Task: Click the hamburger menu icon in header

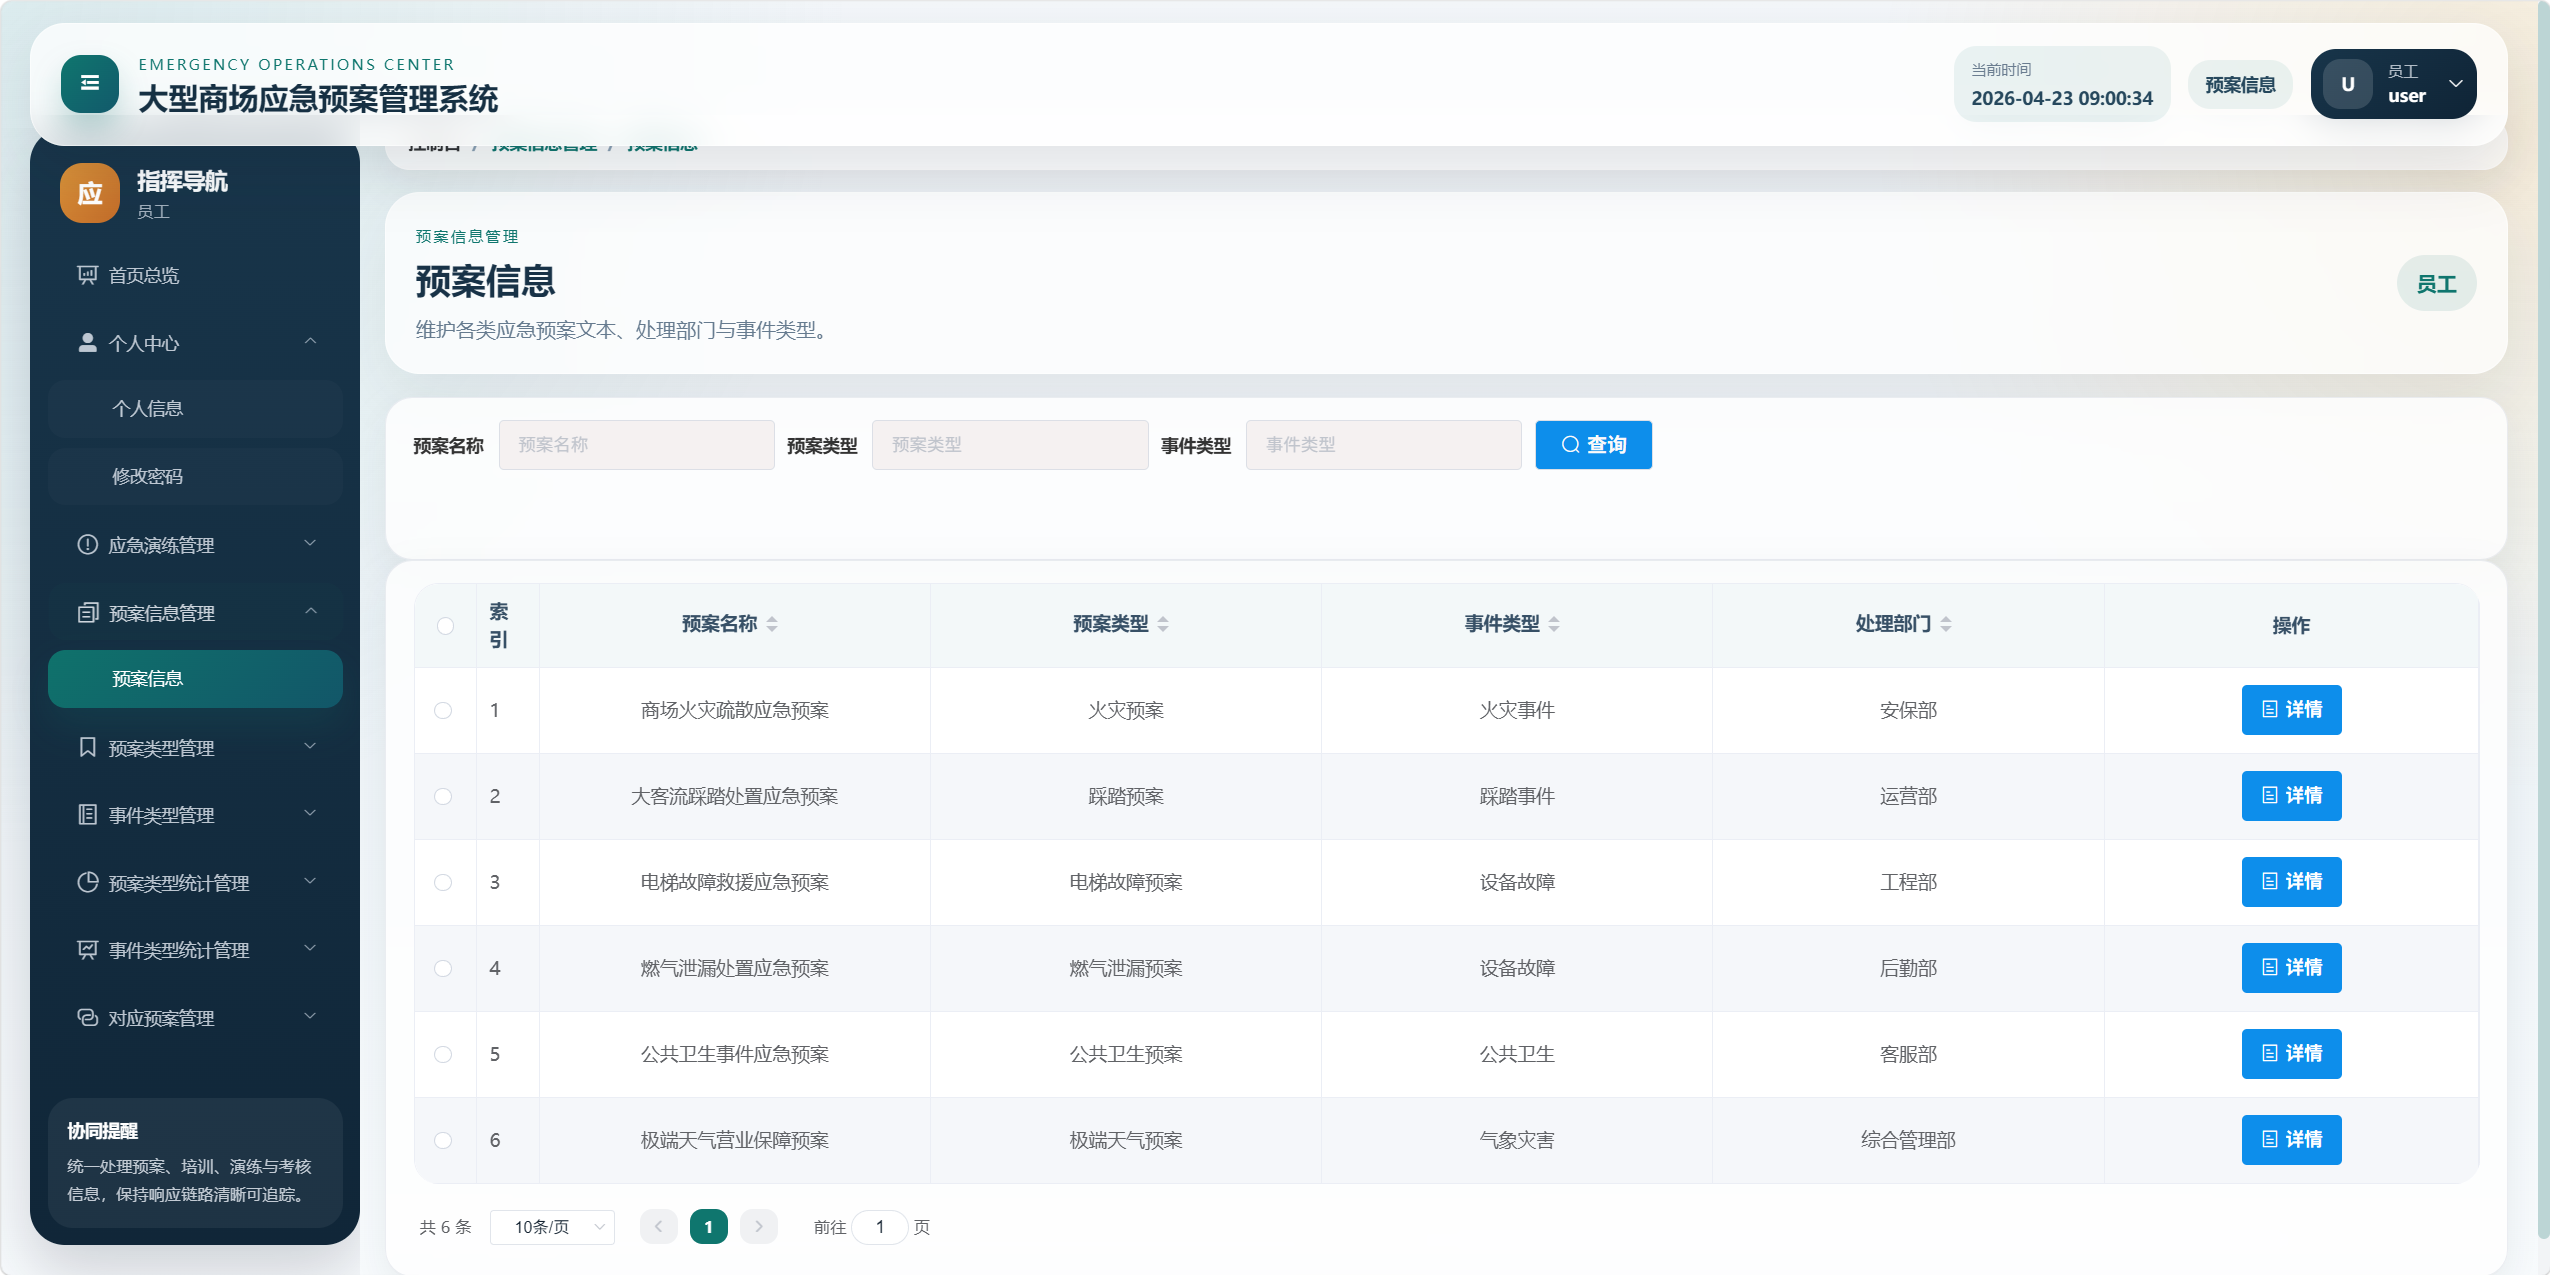Action: (89, 84)
